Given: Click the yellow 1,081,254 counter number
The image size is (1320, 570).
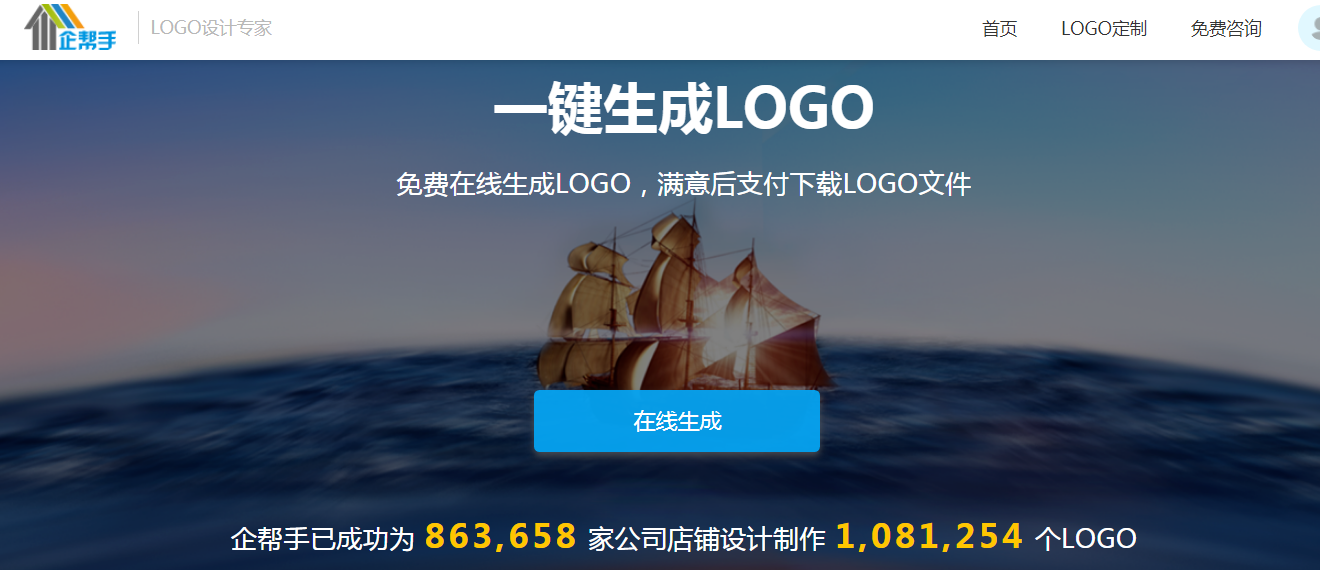Looking at the screenshot, I should (x=929, y=537).
